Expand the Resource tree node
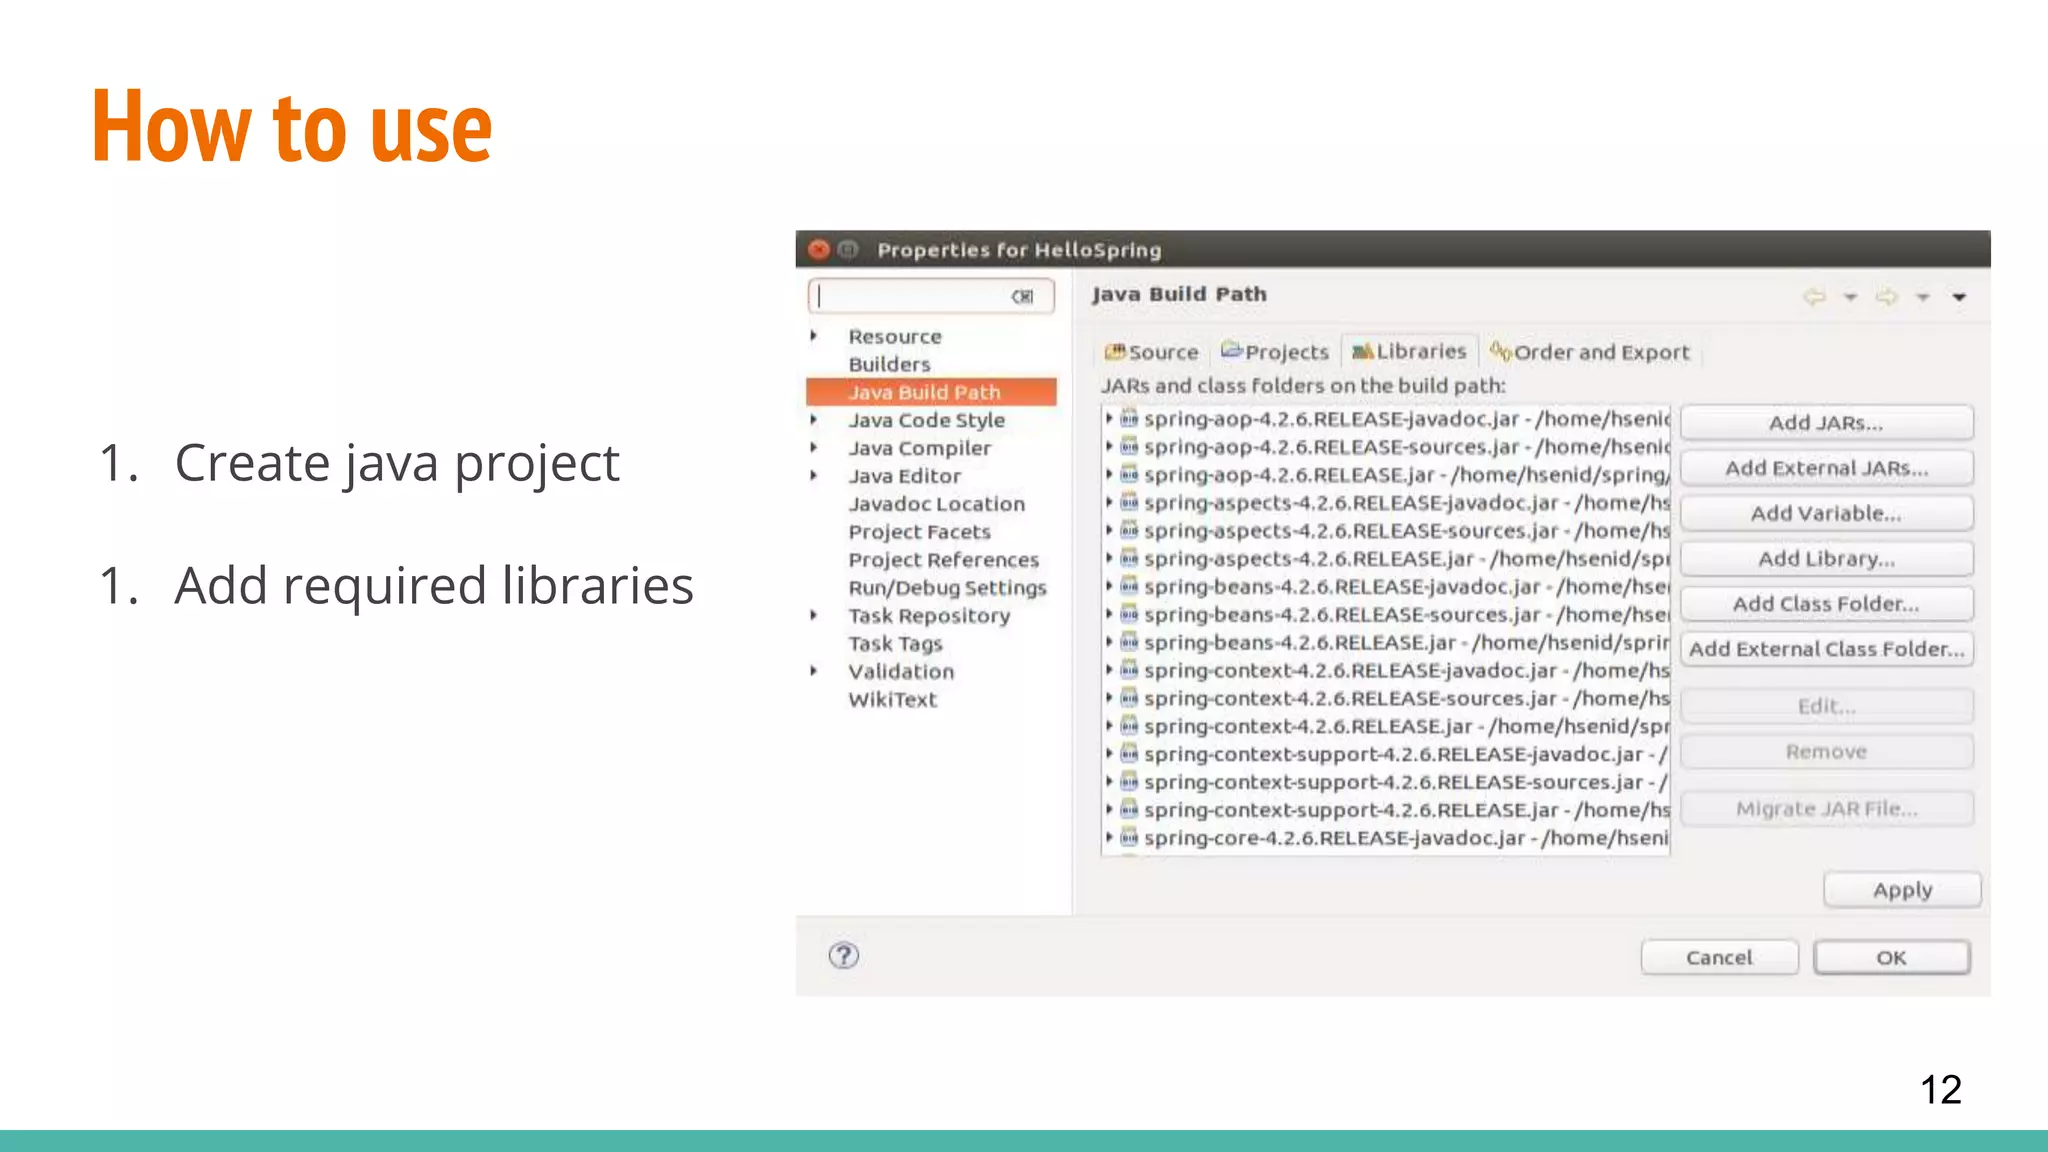This screenshot has width=2048, height=1152. pyautogui.click(x=814, y=336)
